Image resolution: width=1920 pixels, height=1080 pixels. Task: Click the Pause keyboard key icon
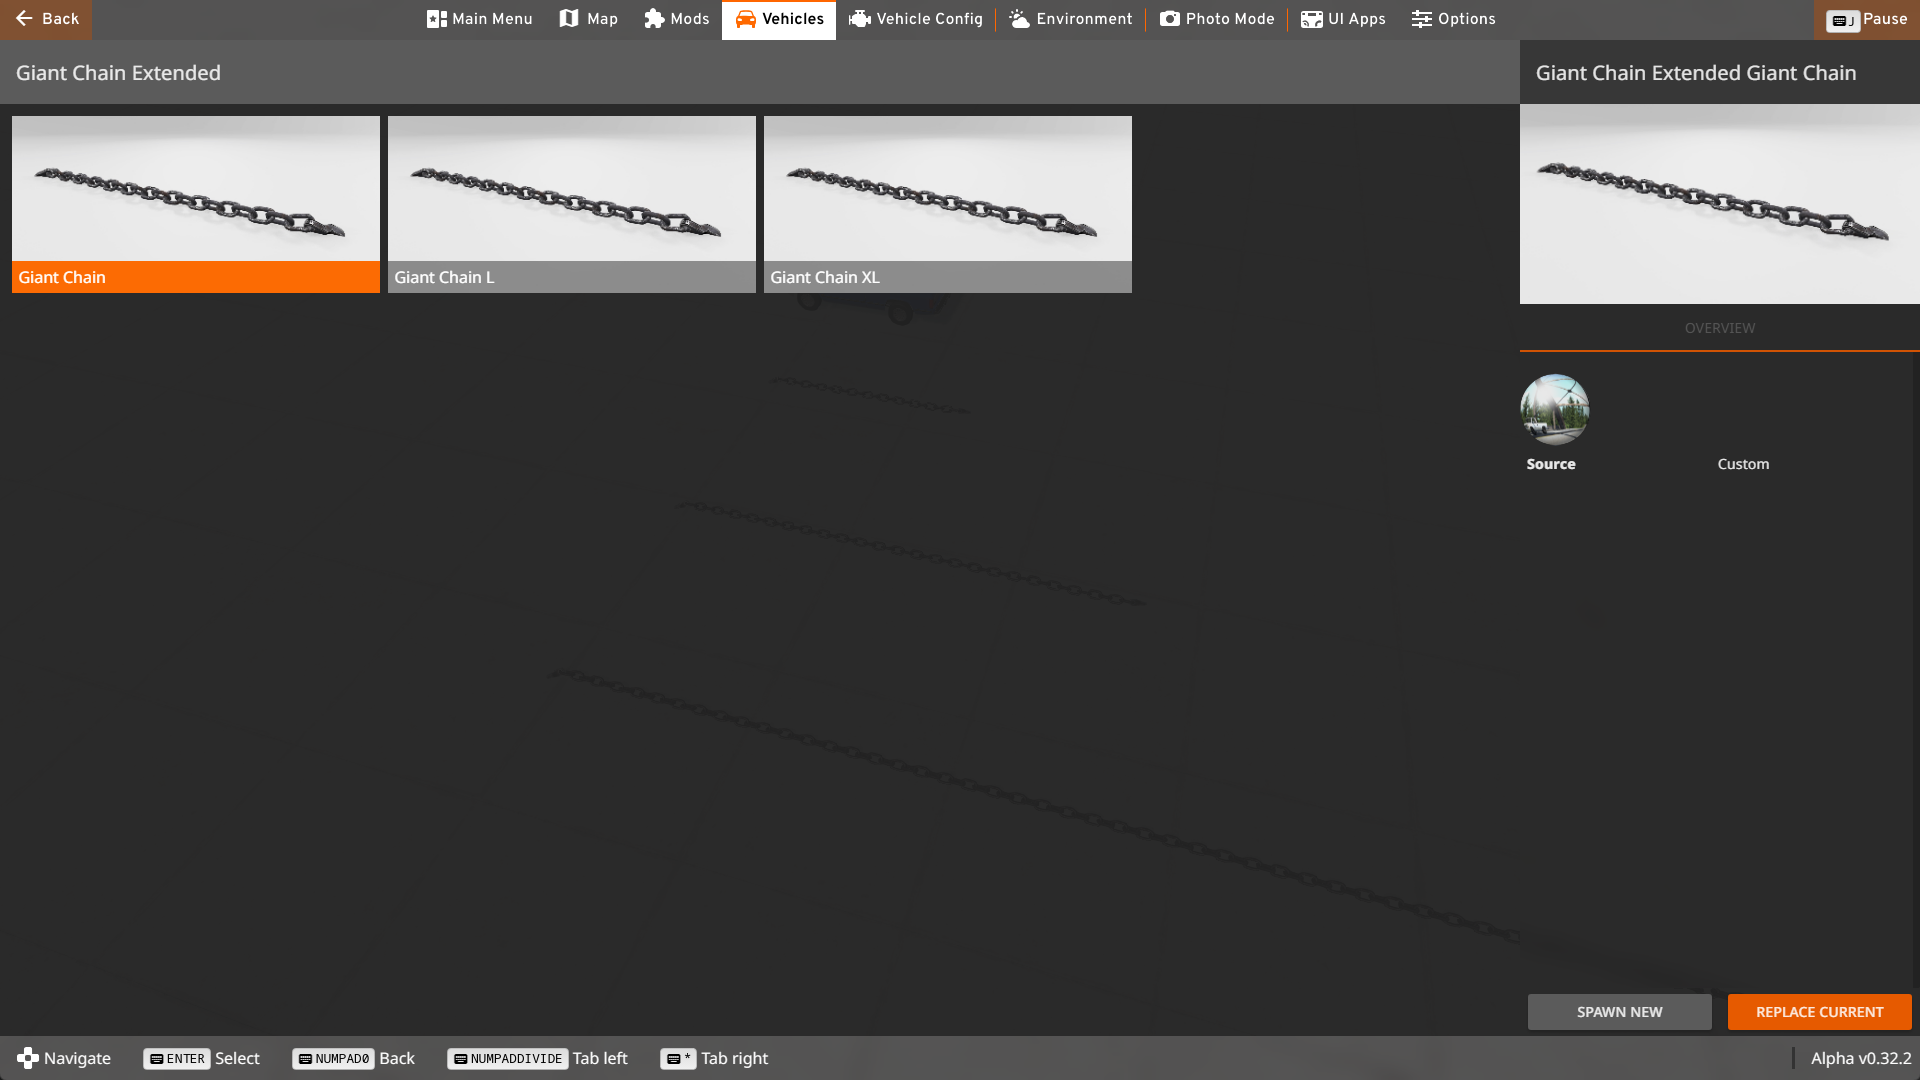1843,20
